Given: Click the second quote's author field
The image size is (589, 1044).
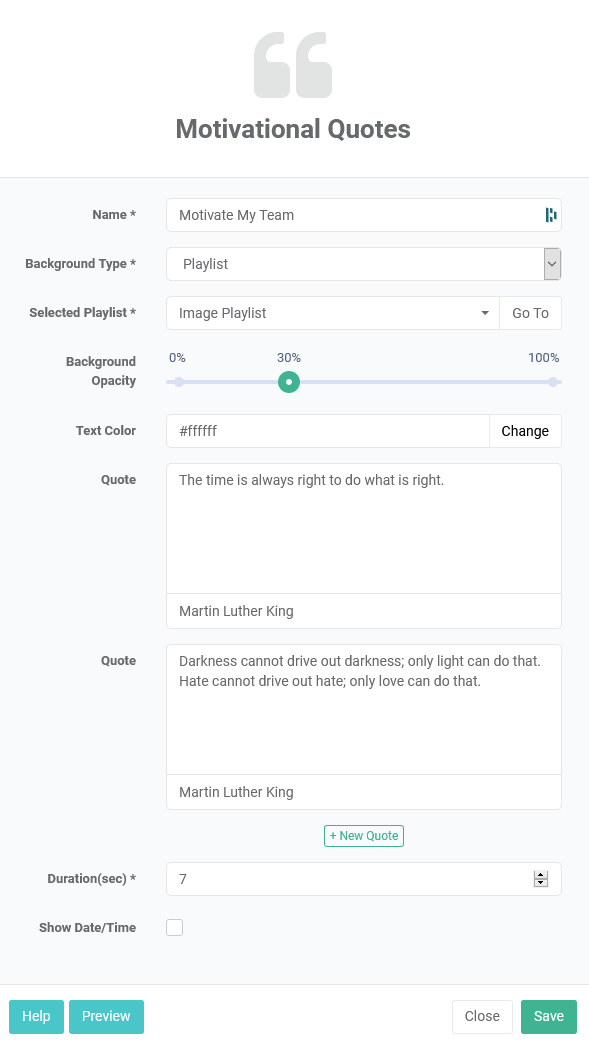Looking at the screenshot, I should pyautogui.click(x=364, y=792).
